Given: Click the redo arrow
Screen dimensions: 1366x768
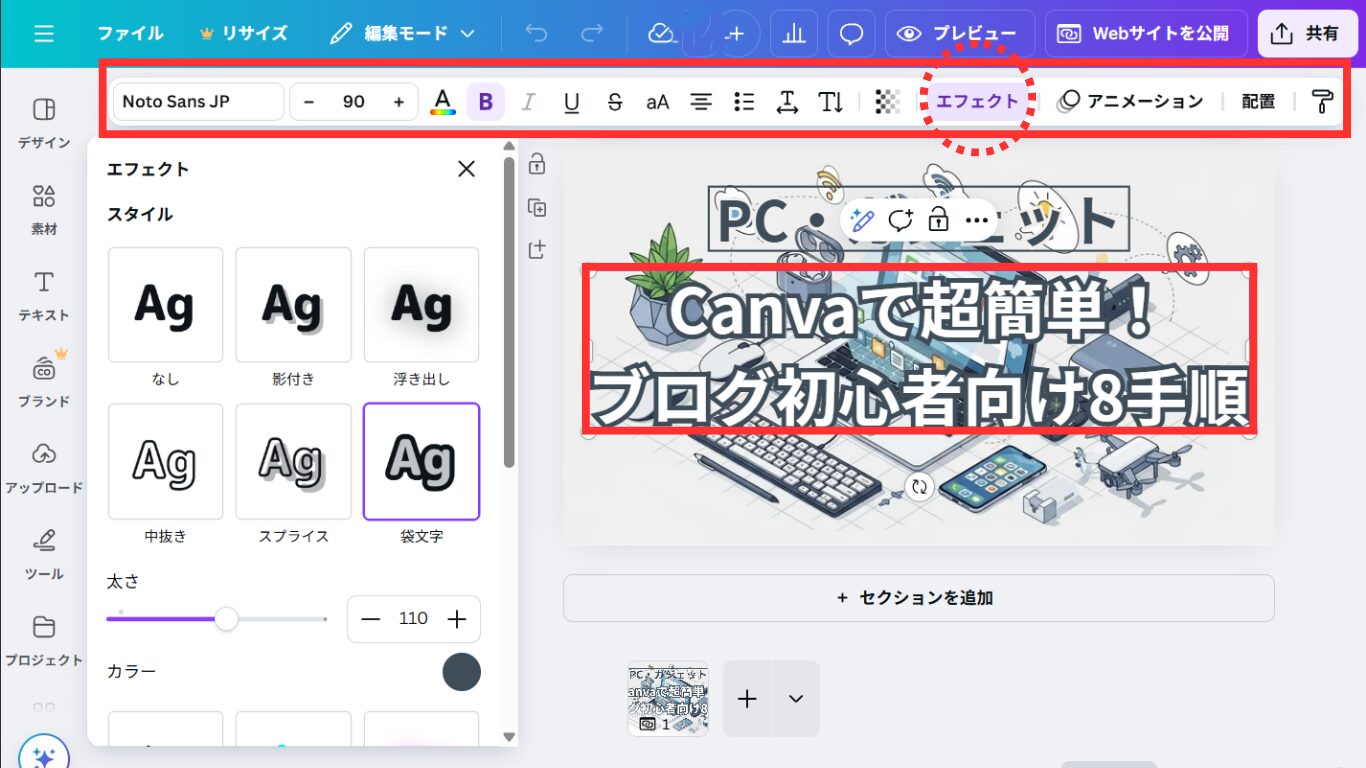Looking at the screenshot, I should pyautogui.click(x=592, y=33).
